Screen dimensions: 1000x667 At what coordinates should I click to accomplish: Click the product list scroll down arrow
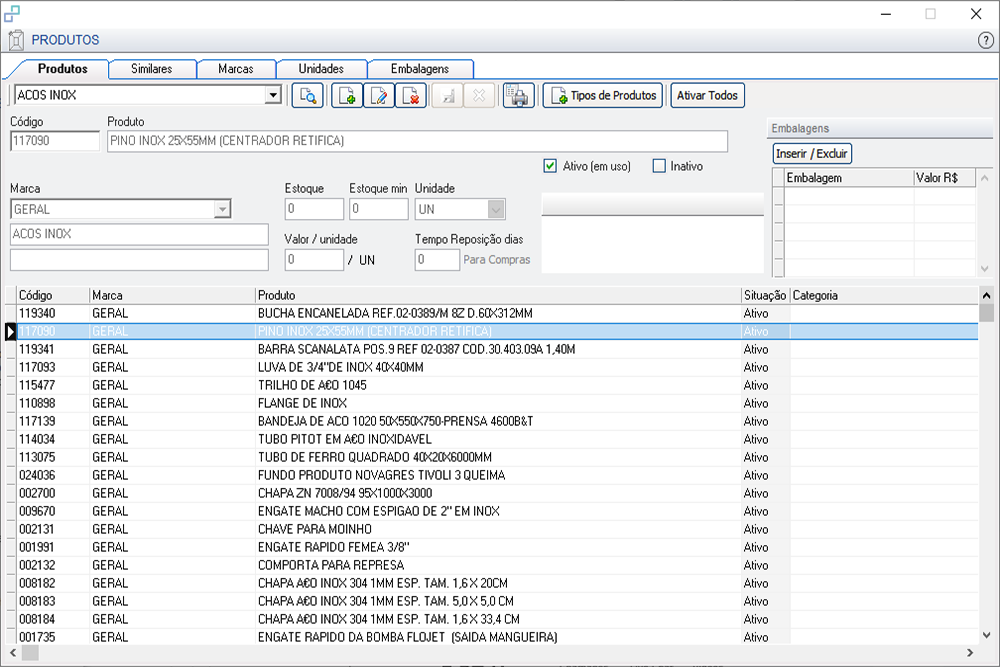pos(986,635)
